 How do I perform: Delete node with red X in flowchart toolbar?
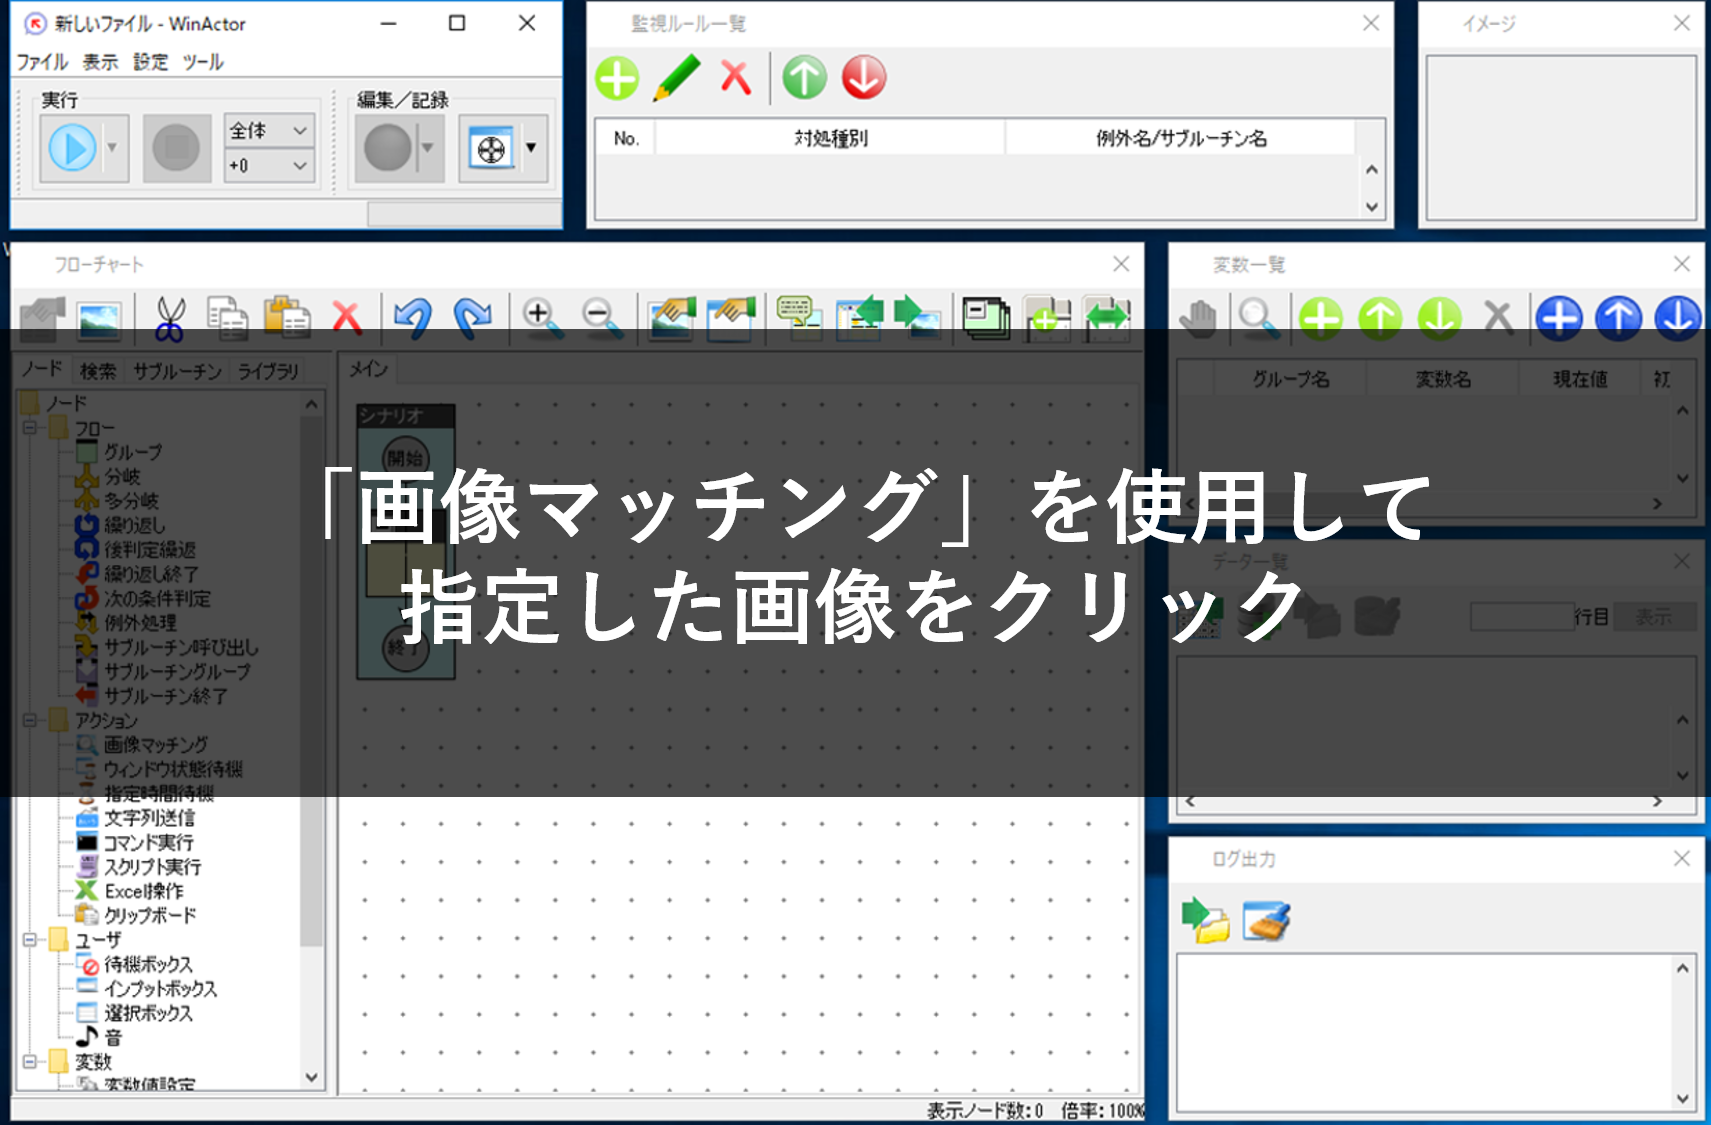pyautogui.click(x=347, y=317)
